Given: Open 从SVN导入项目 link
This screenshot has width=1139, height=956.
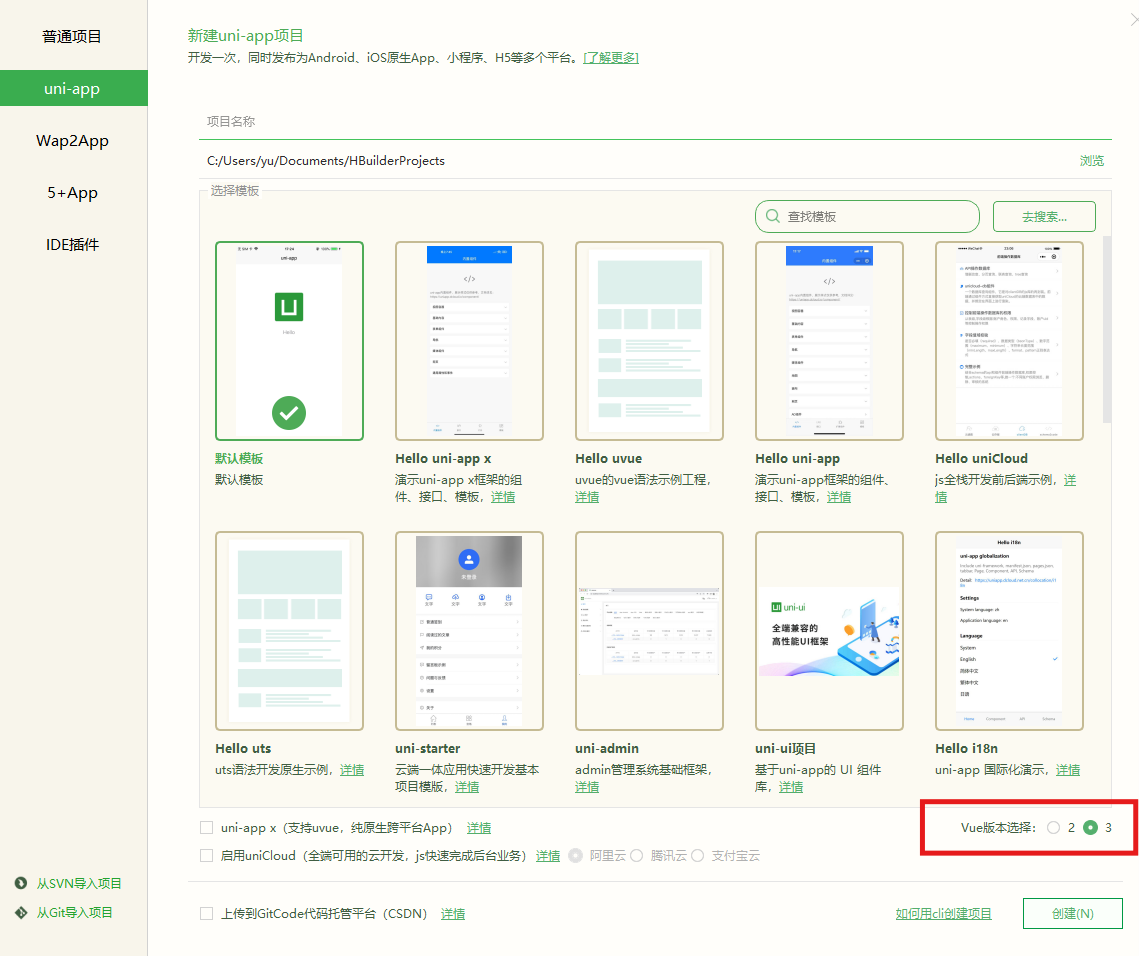Looking at the screenshot, I should [x=79, y=883].
